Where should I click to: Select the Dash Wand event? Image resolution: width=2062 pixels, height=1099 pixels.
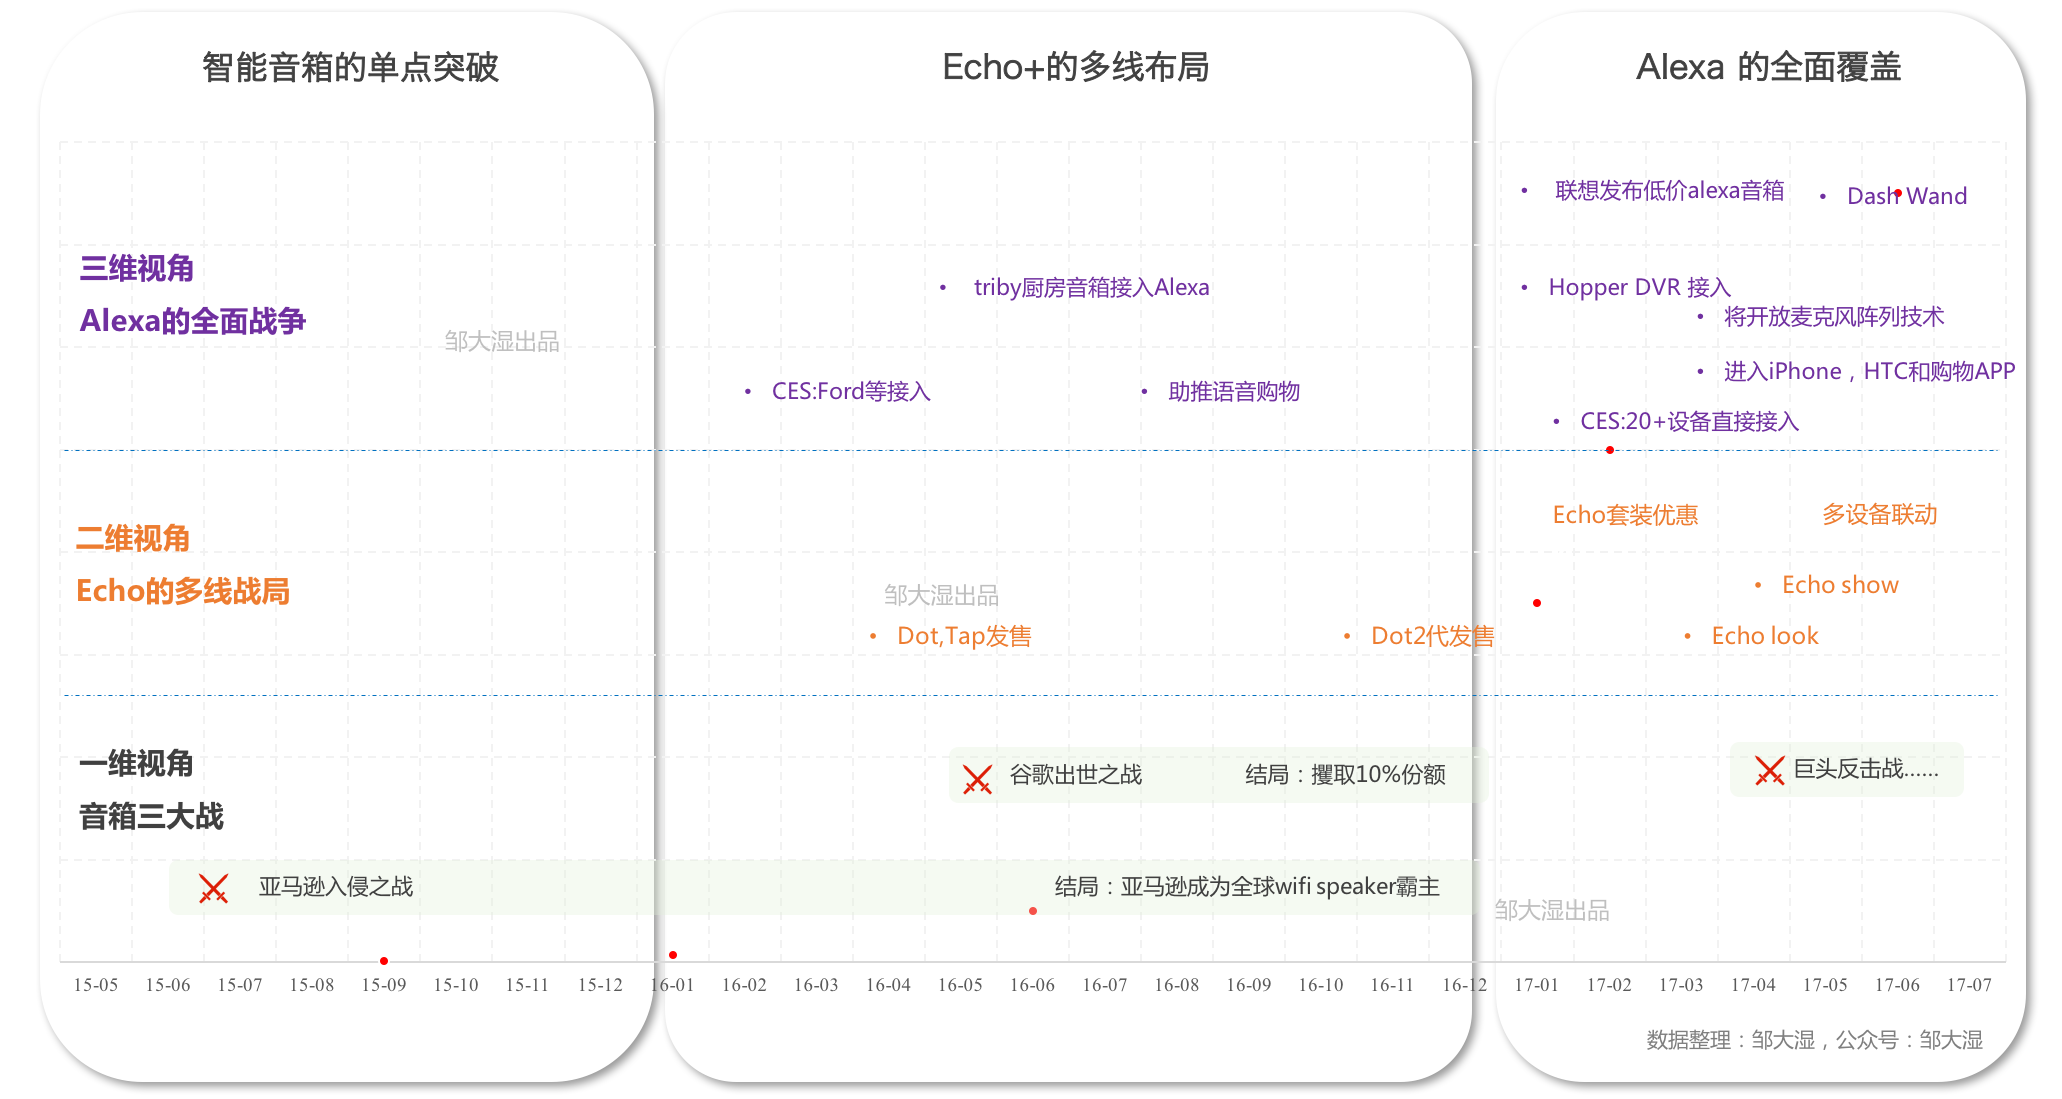(x=1907, y=196)
